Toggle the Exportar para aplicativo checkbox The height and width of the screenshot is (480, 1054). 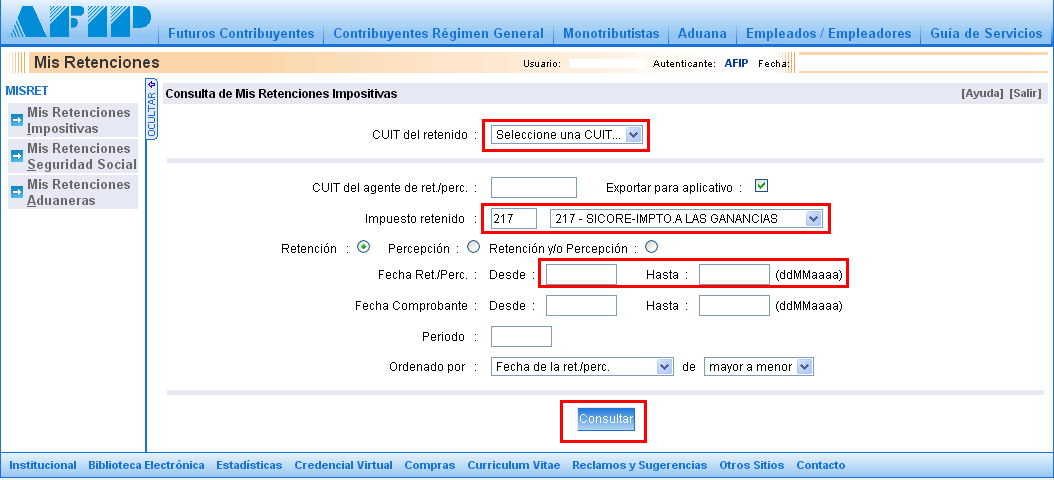coord(761,186)
